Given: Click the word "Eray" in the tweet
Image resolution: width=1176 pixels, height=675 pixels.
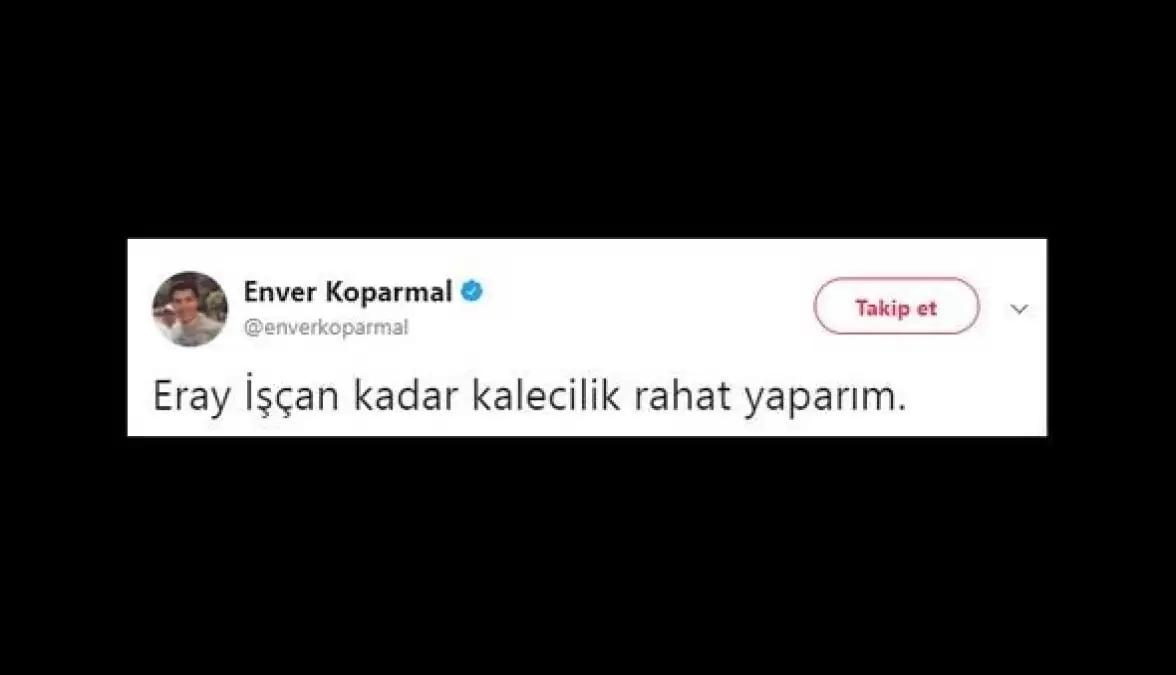Looking at the screenshot, I should click(x=191, y=398).
